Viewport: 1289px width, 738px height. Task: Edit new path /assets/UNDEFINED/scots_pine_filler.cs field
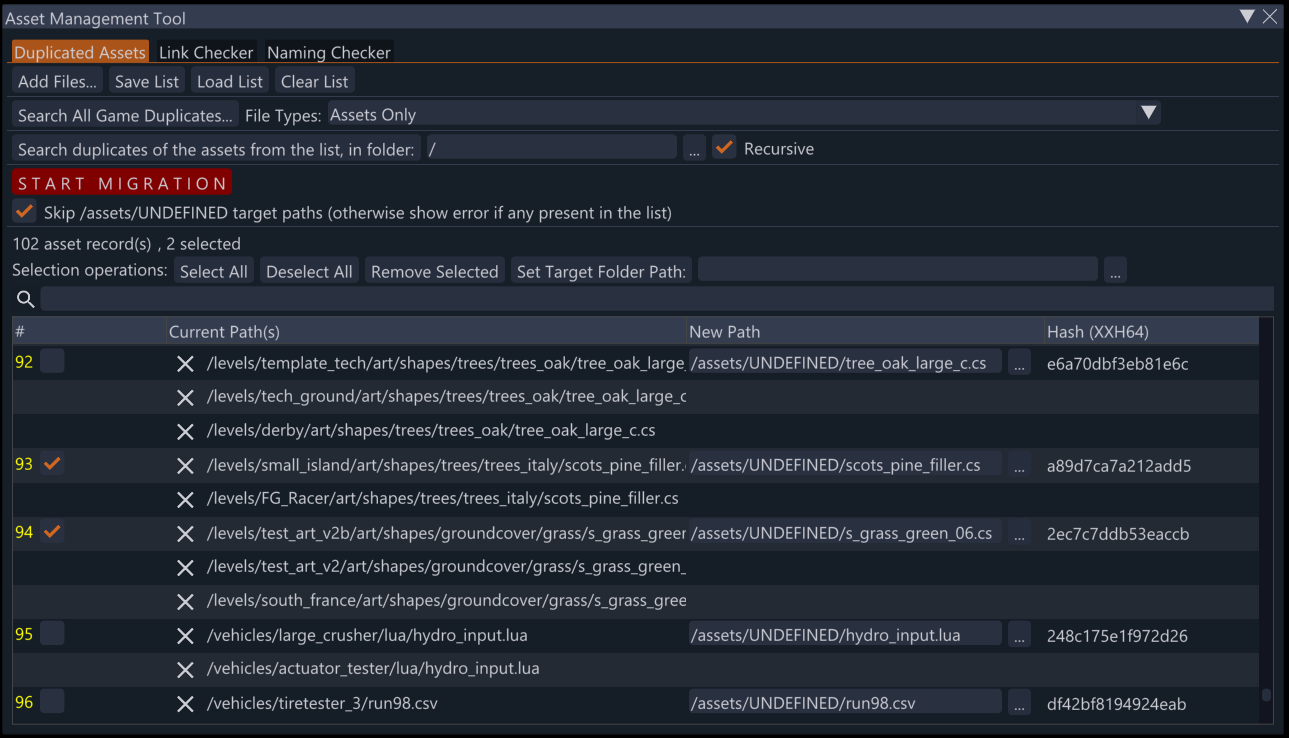[845, 465]
